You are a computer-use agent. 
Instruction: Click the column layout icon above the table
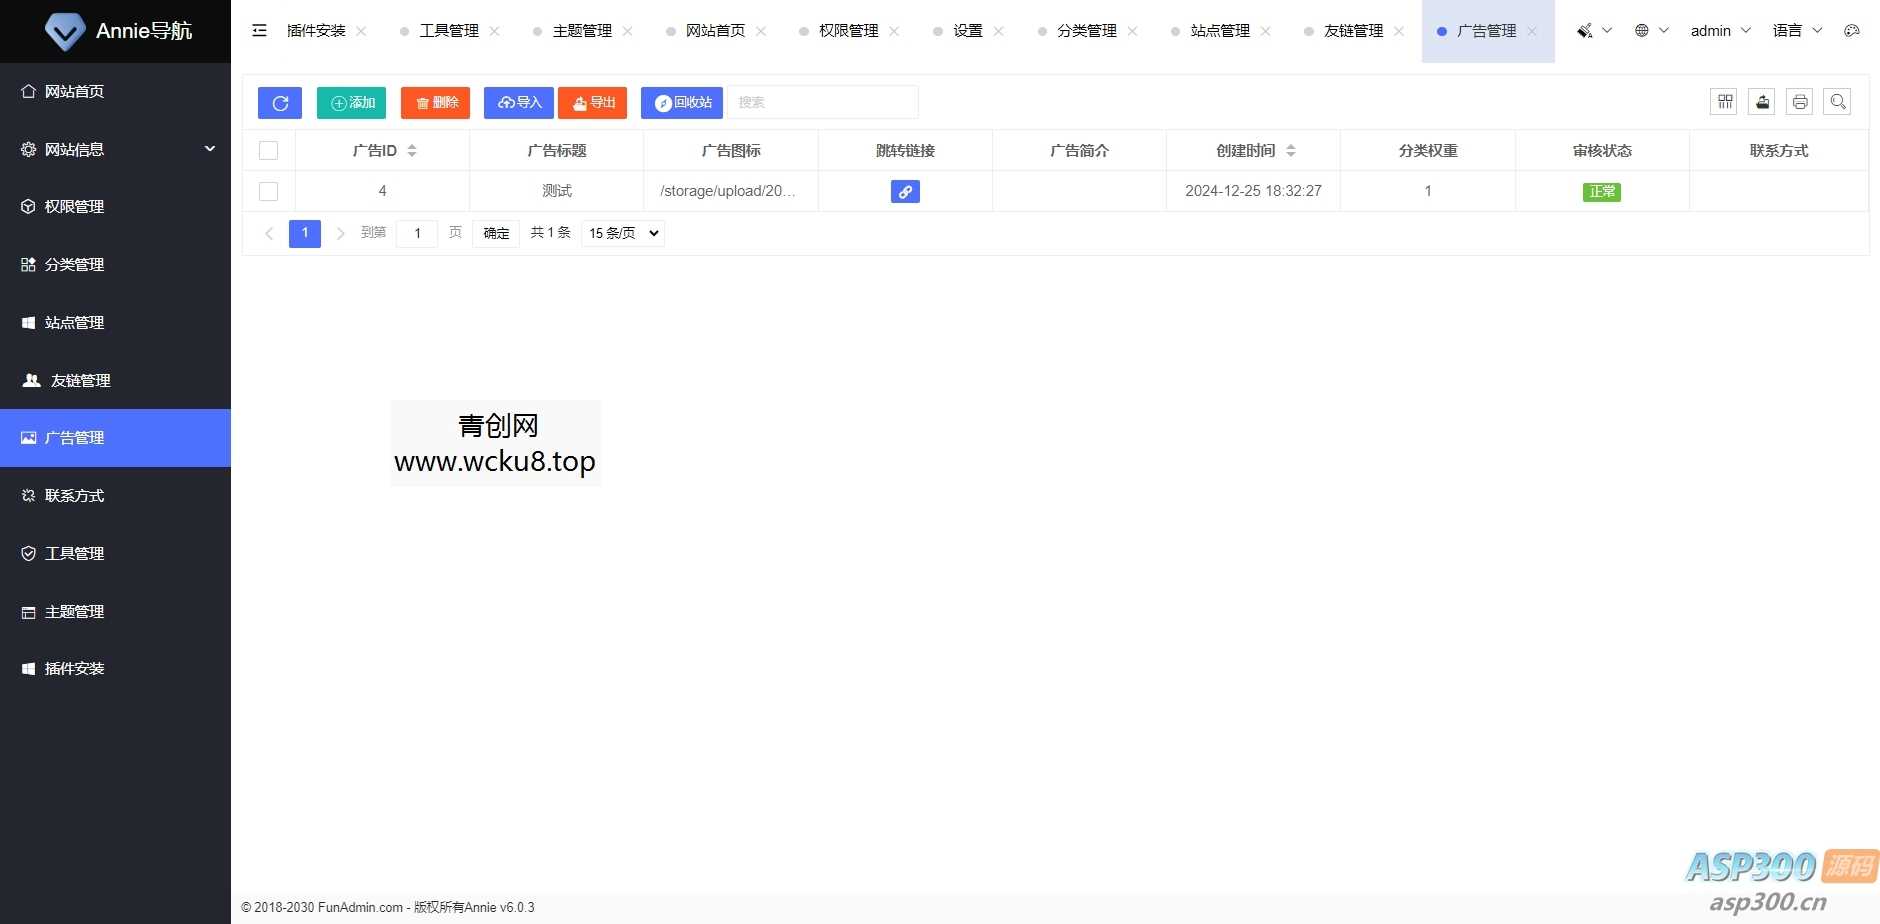tap(1723, 101)
